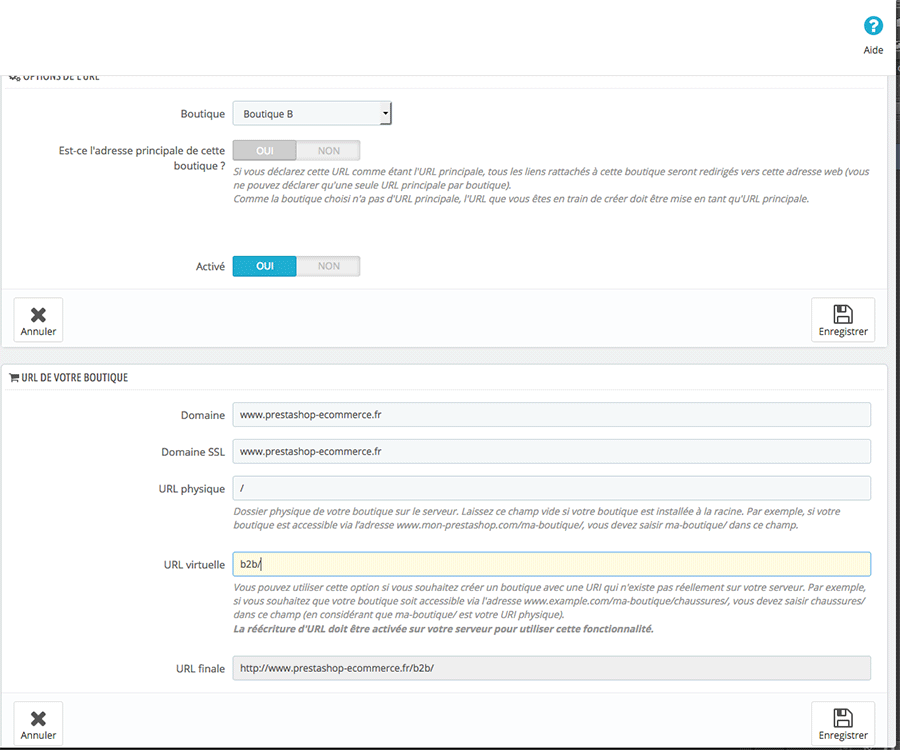
Task: Open the Aide help icon
Action: coord(873,27)
